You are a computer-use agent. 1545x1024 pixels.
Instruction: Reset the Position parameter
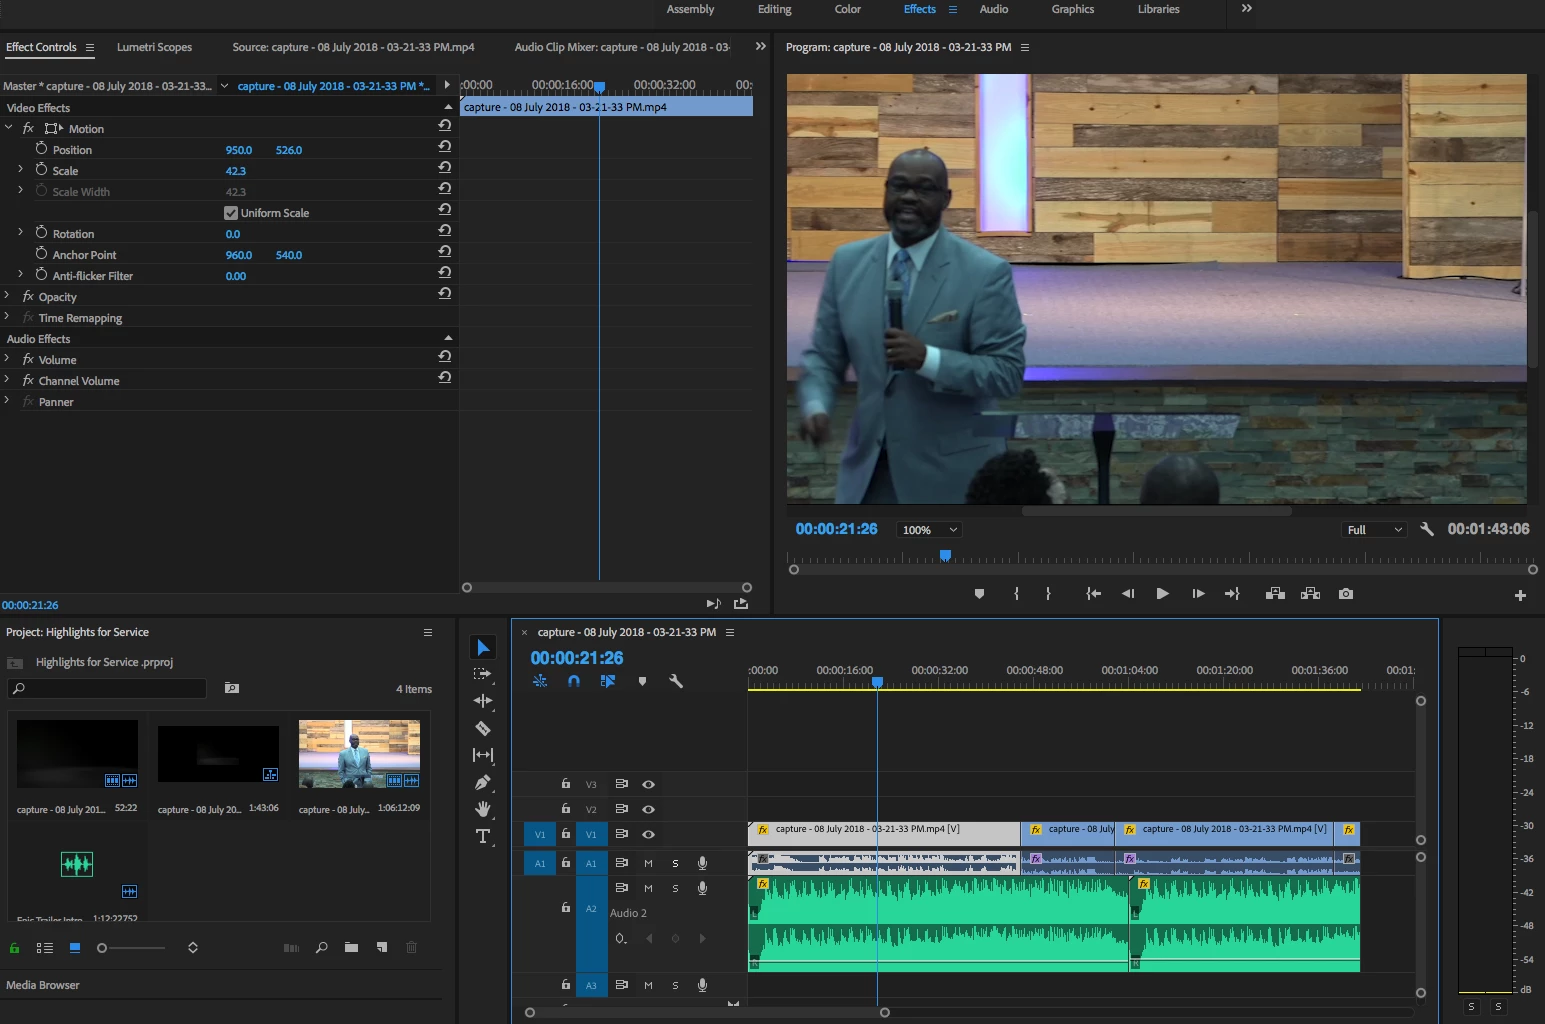pos(444,146)
